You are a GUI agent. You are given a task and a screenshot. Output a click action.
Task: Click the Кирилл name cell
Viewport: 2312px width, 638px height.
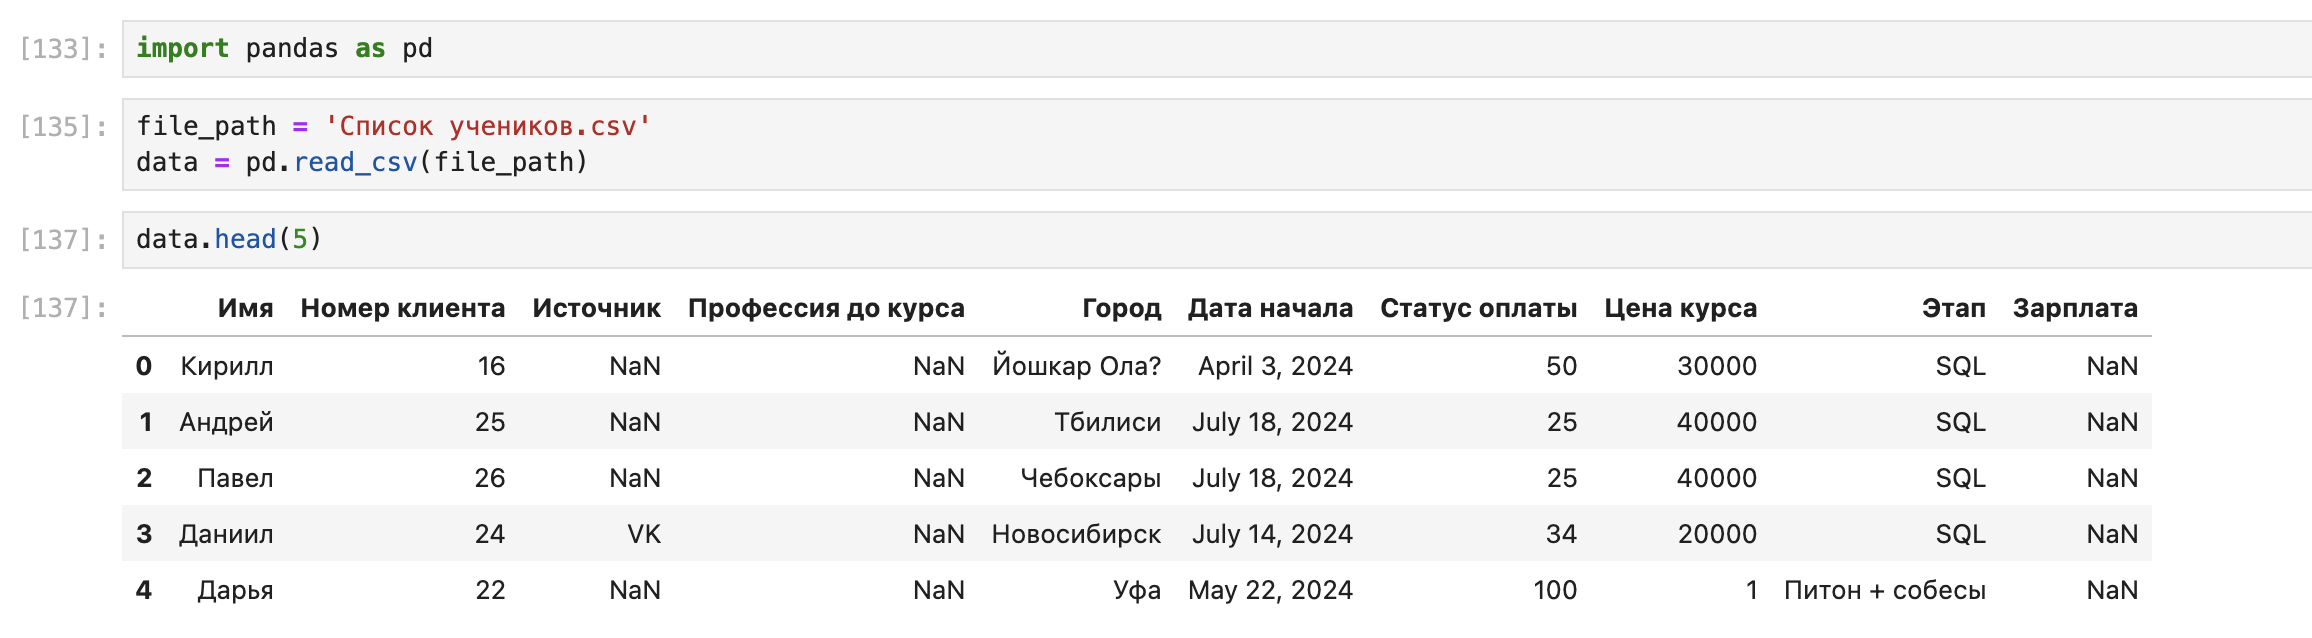[227, 366]
